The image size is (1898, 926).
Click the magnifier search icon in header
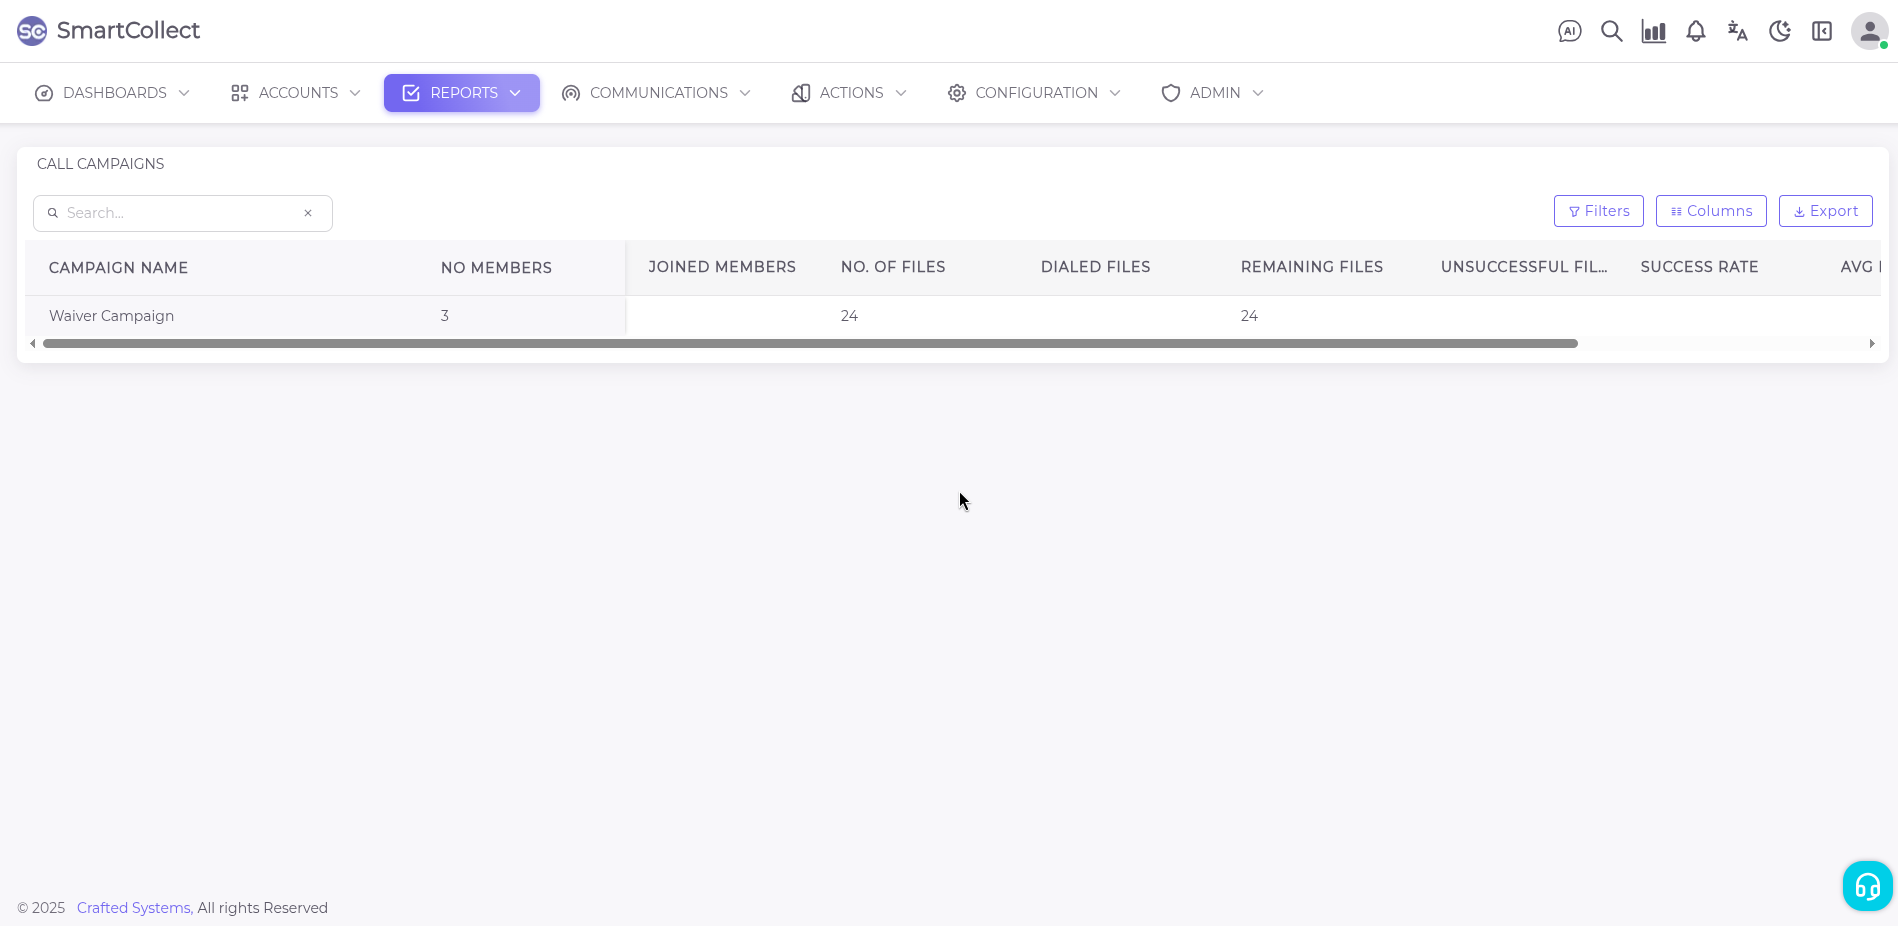[1611, 31]
